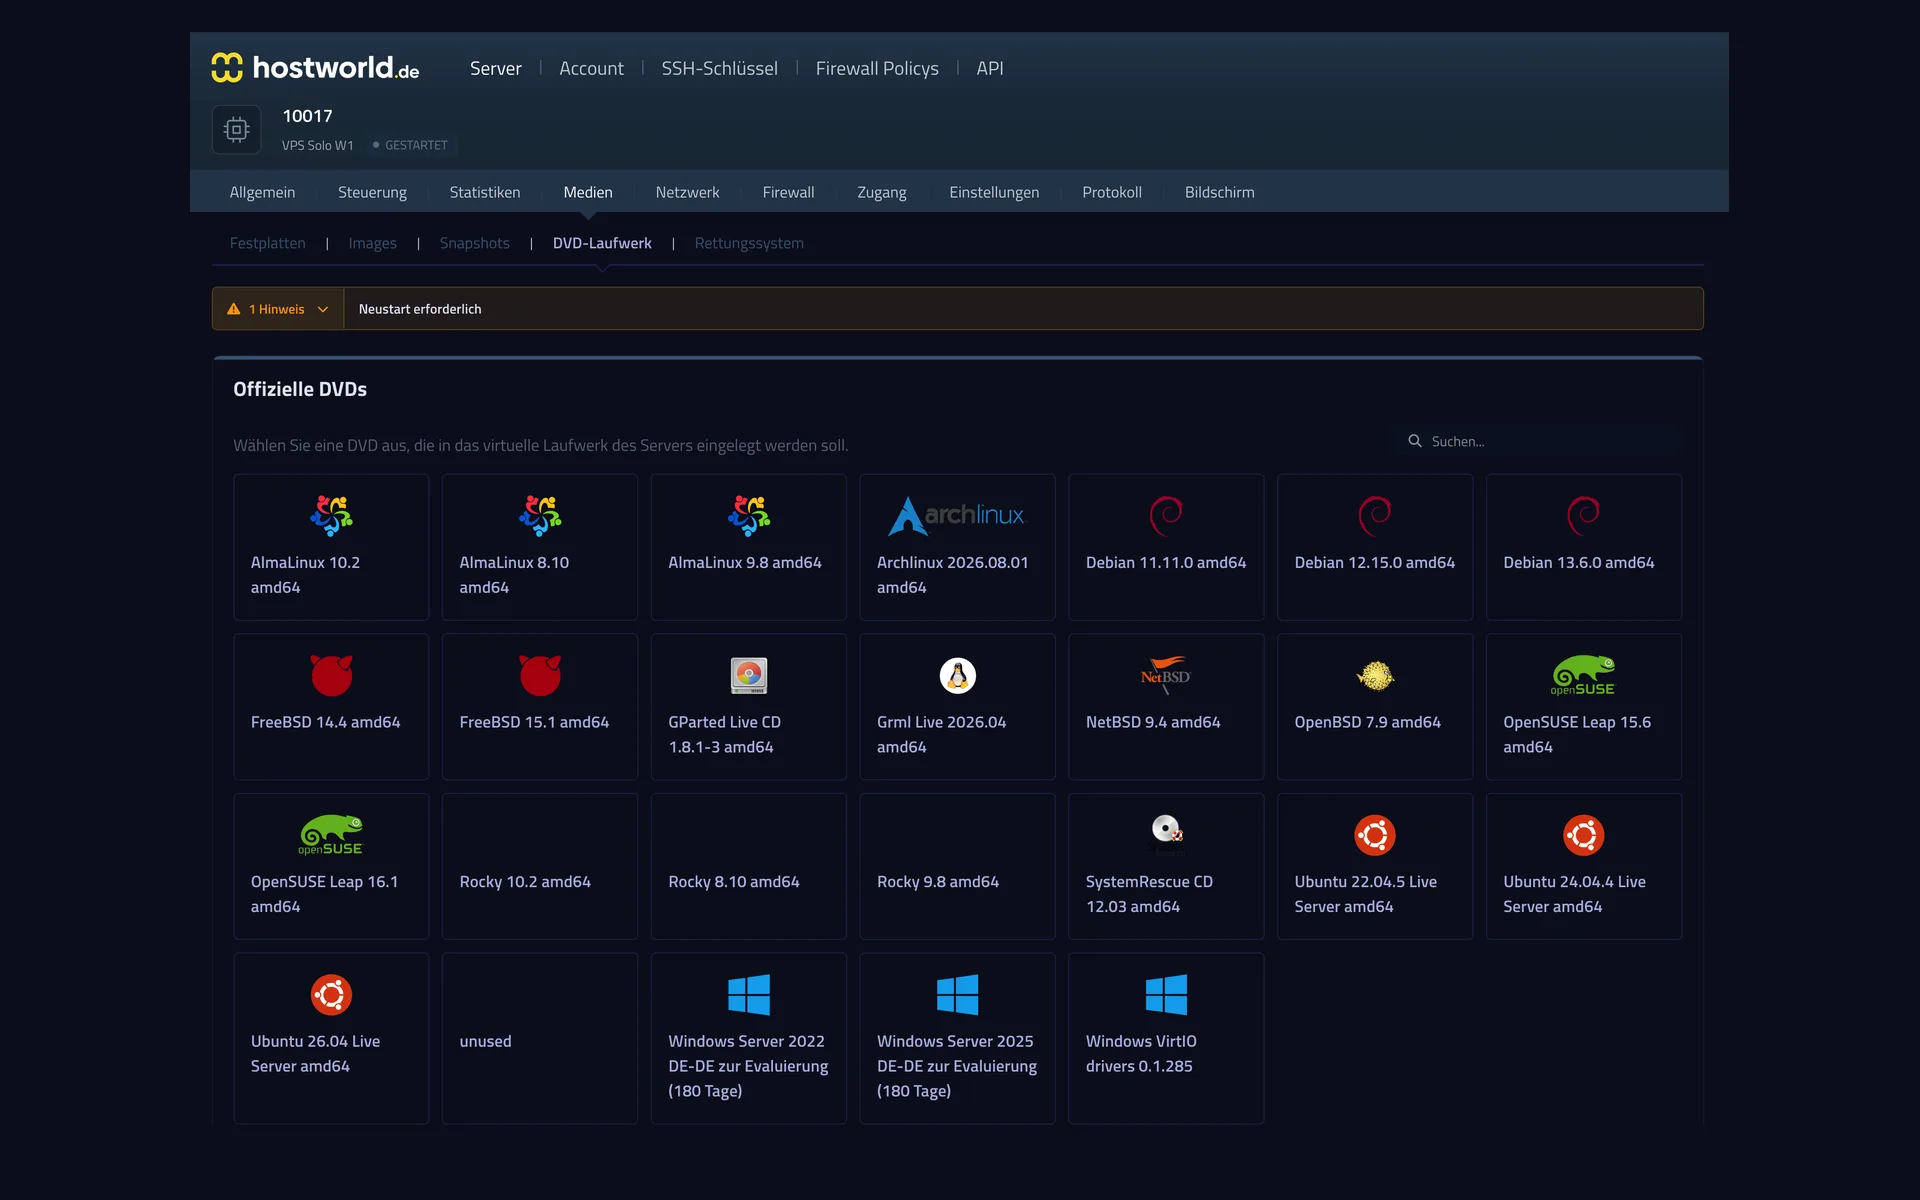
Task: Select the Ubuntu 22.04.5 logo
Action: (x=1375, y=835)
